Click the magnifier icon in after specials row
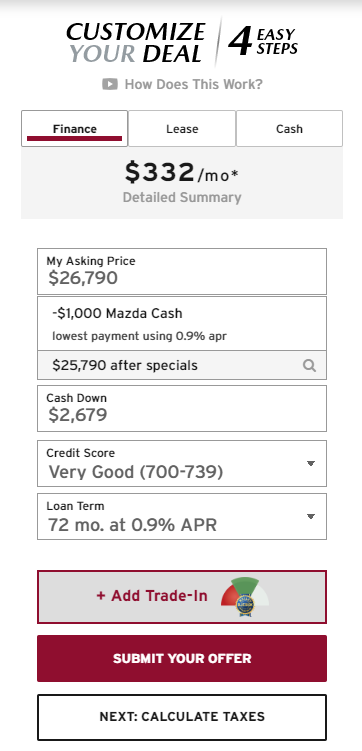The image size is (362, 751). coord(309,365)
